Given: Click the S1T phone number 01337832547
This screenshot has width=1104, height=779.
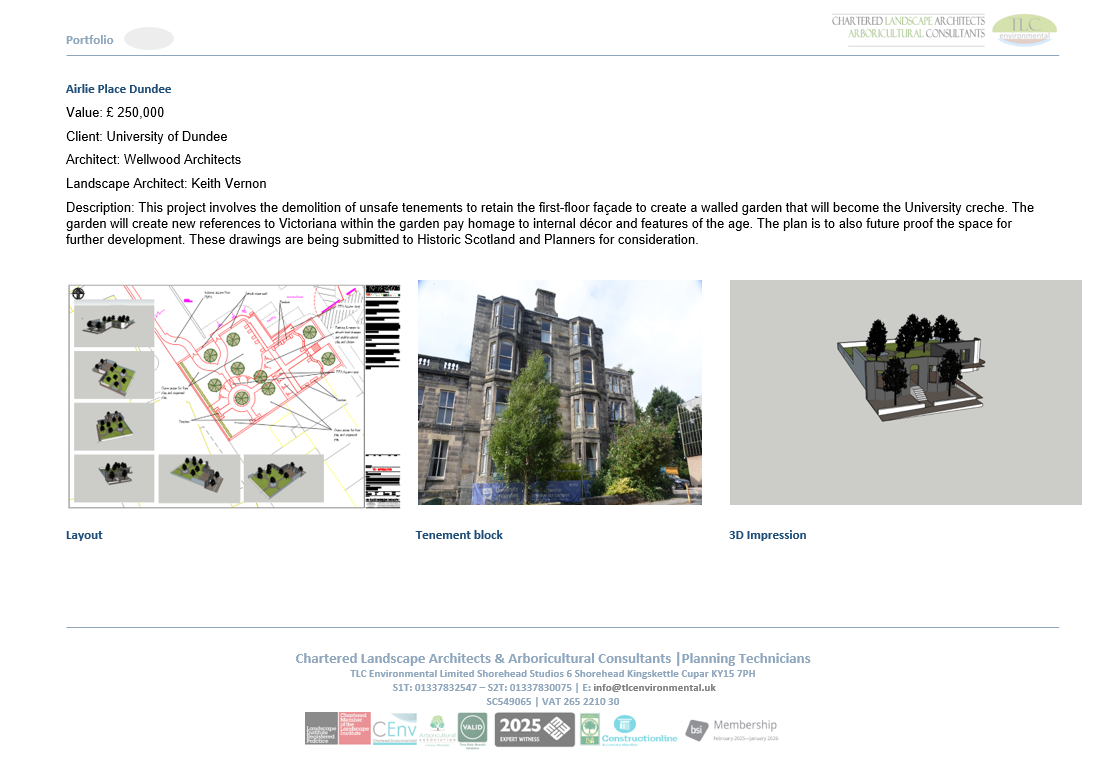Looking at the screenshot, I should click(446, 687).
